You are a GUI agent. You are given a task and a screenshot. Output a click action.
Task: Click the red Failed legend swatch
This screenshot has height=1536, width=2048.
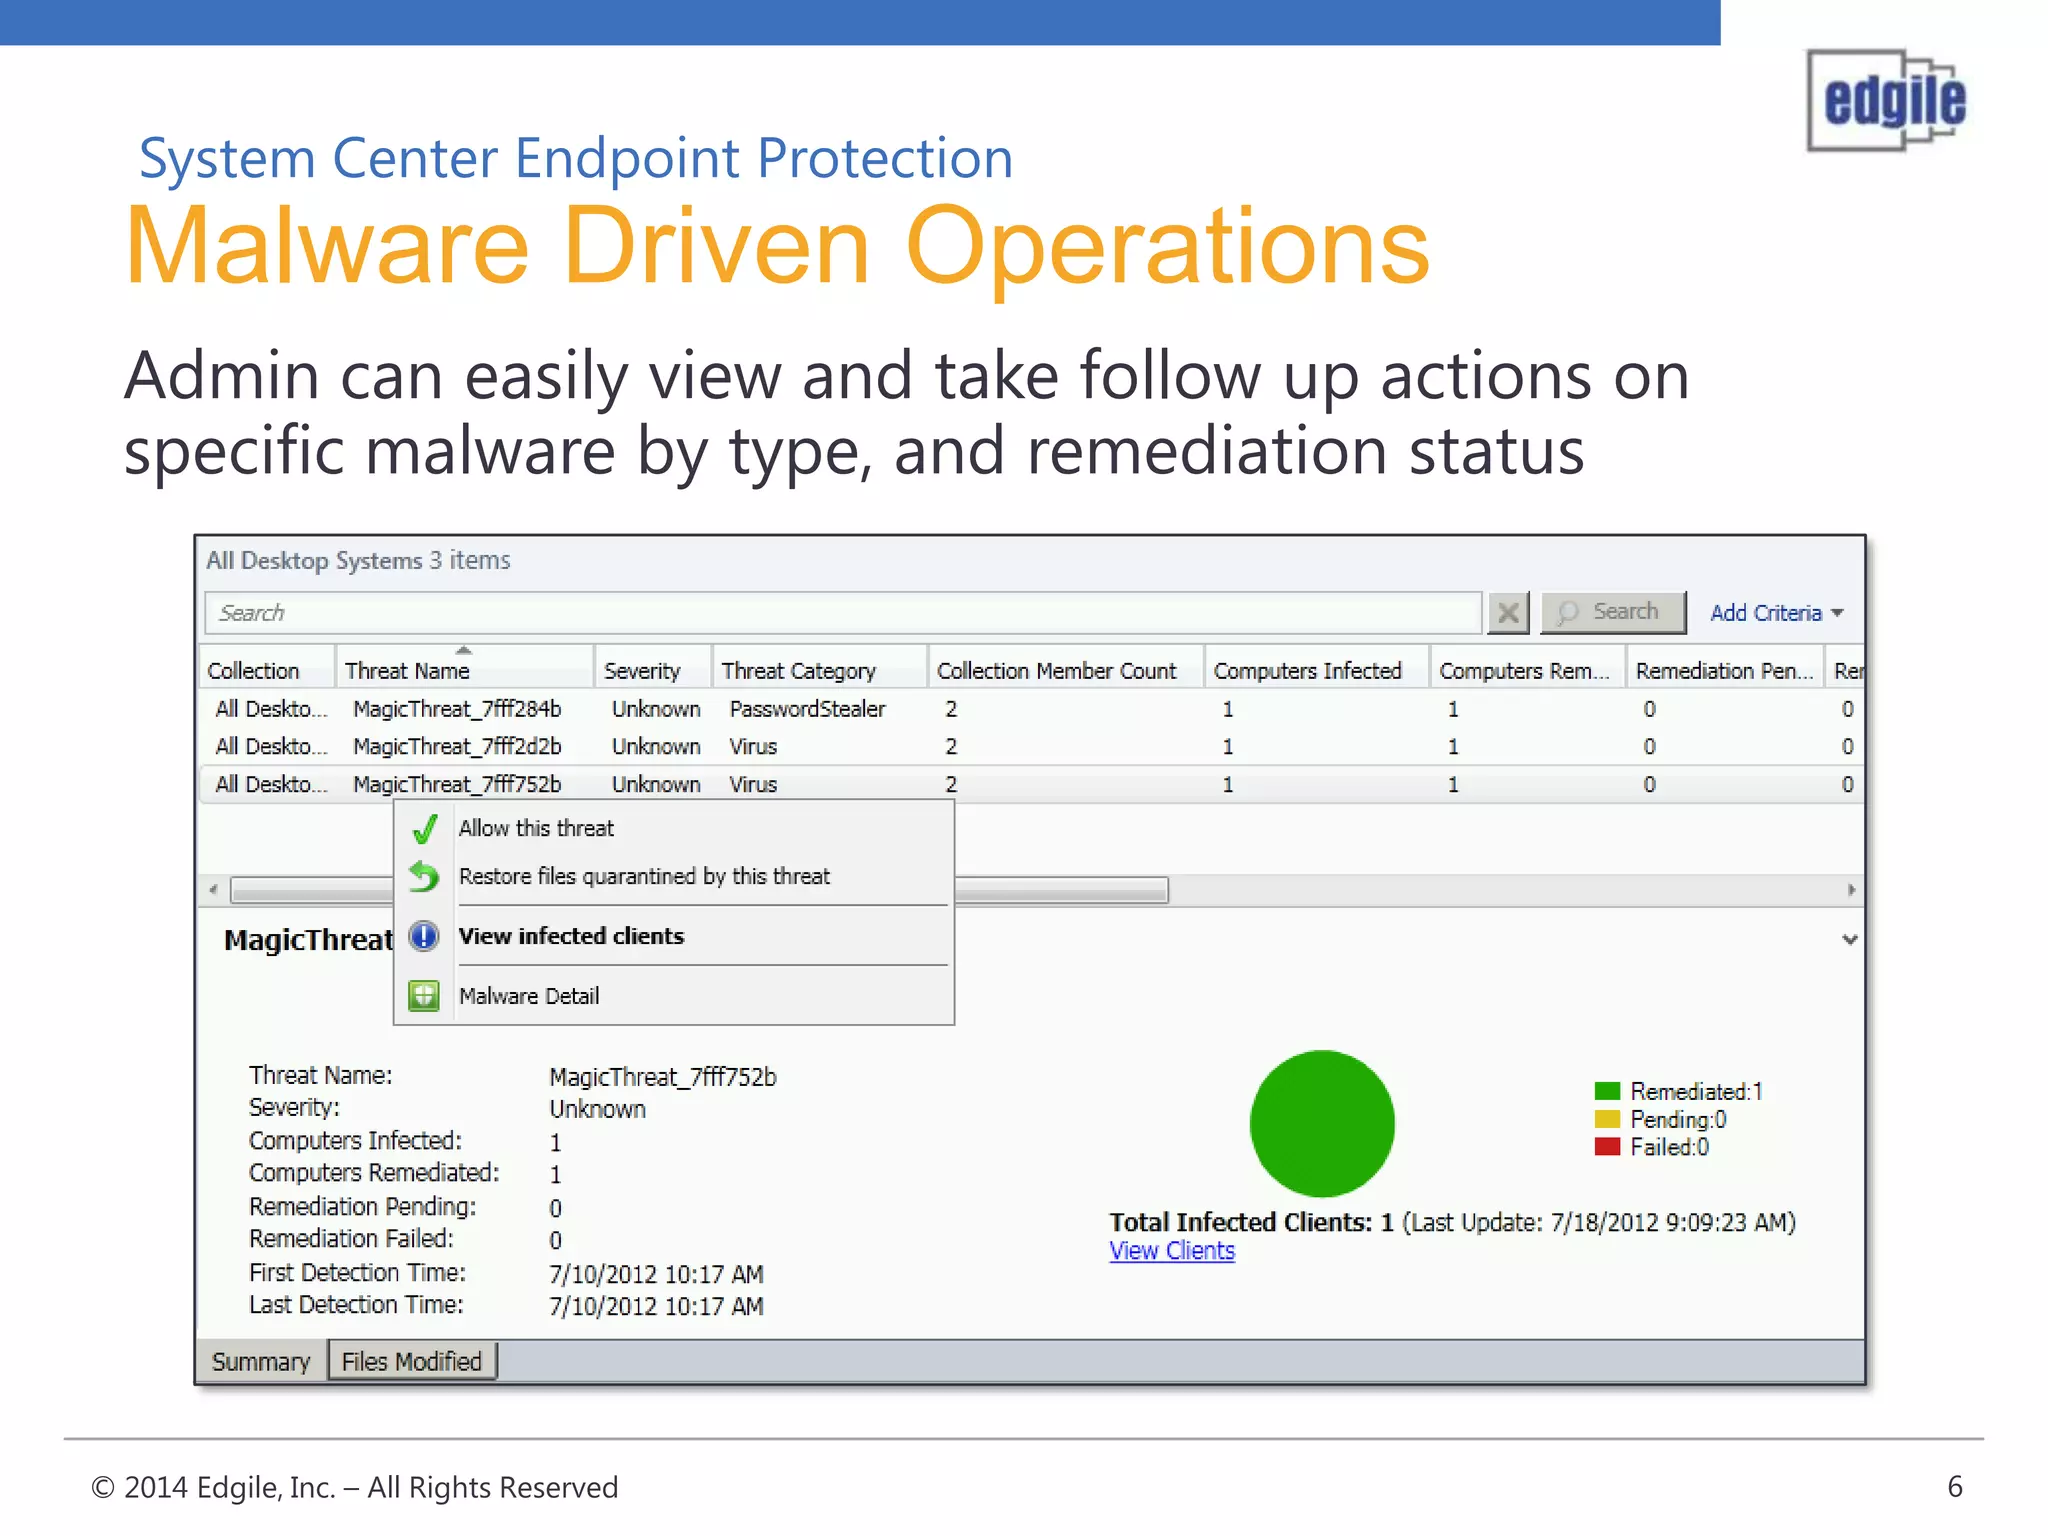point(1607,1146)
